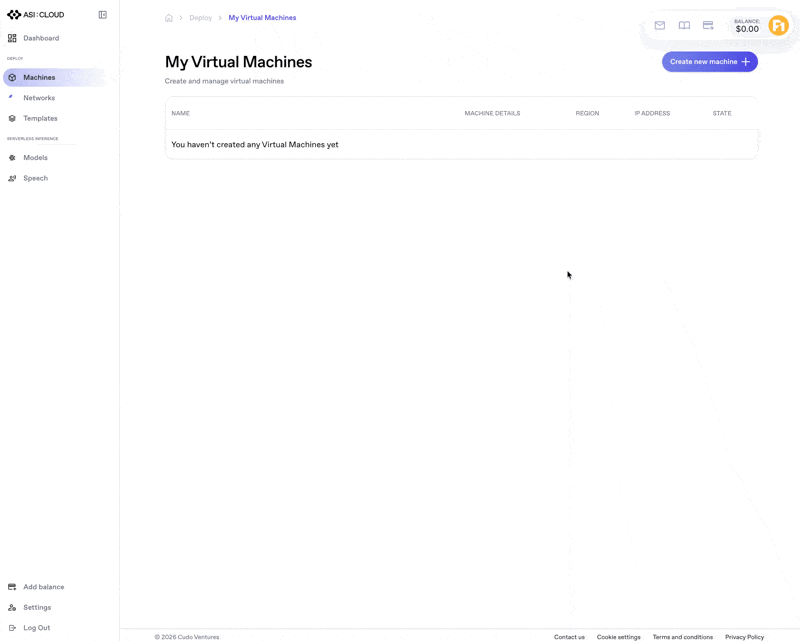Click the Networks icon in sidebar
This screenshot has height=641, width=800.
point(11,97)
